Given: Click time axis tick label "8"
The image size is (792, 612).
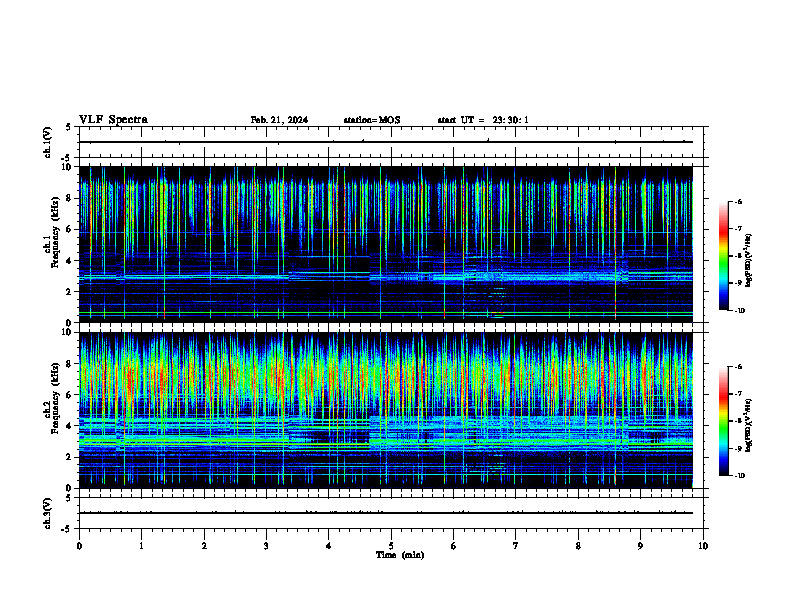Looking at the screenshot, I should [578, 546].
